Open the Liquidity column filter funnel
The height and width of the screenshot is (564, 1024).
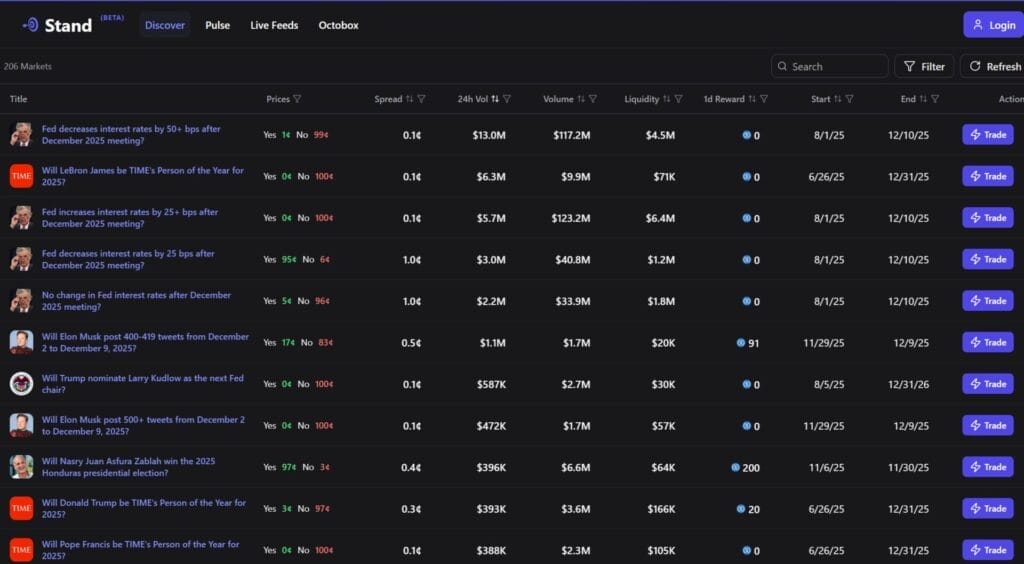(679, 99)
